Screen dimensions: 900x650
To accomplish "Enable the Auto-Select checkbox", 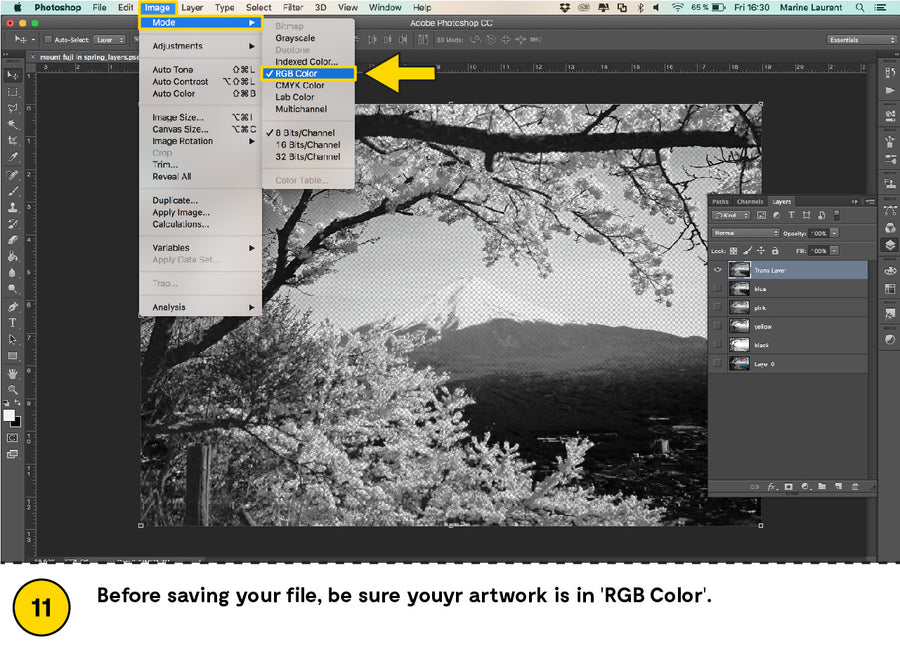I will tap(48, 40).
